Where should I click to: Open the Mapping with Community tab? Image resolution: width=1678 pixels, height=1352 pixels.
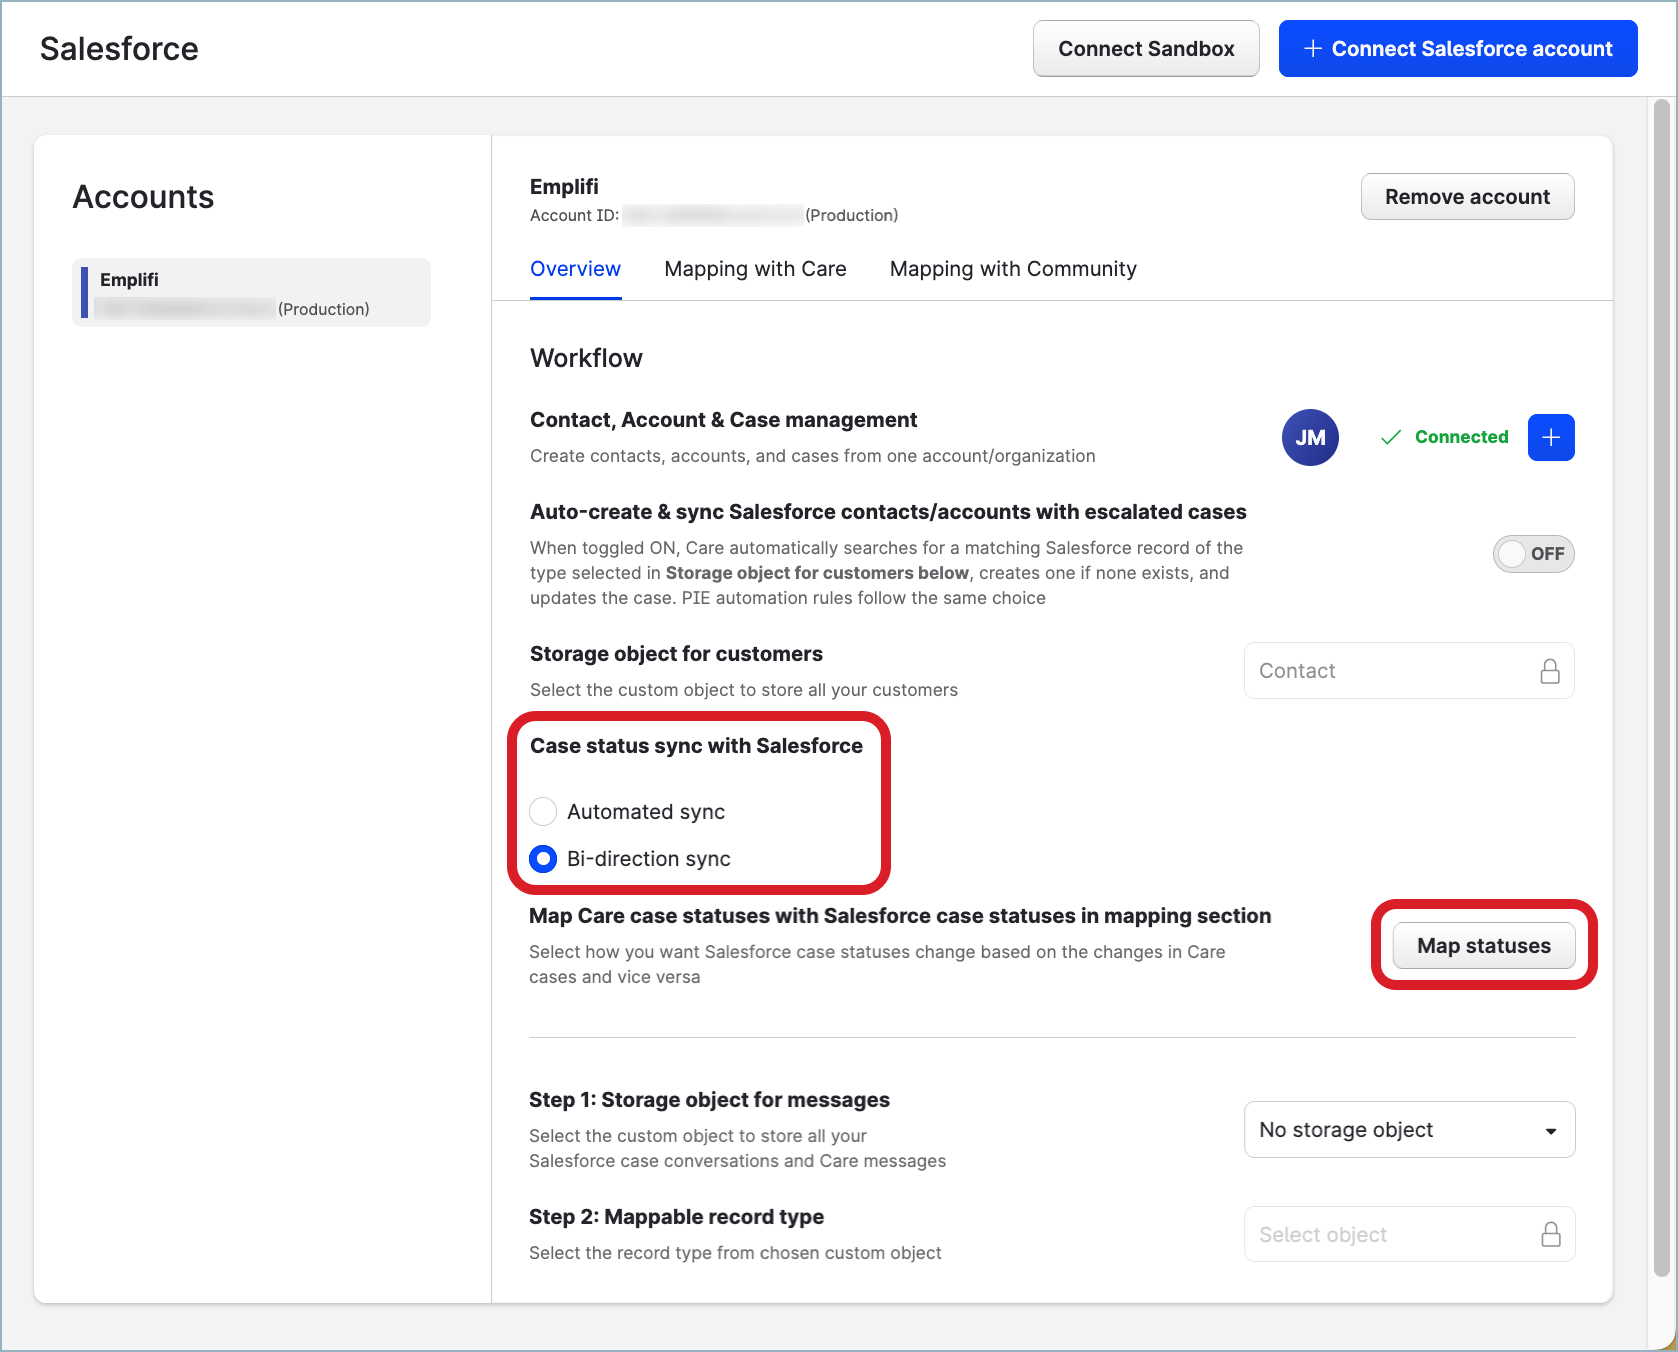click(x=1013, y=269)
